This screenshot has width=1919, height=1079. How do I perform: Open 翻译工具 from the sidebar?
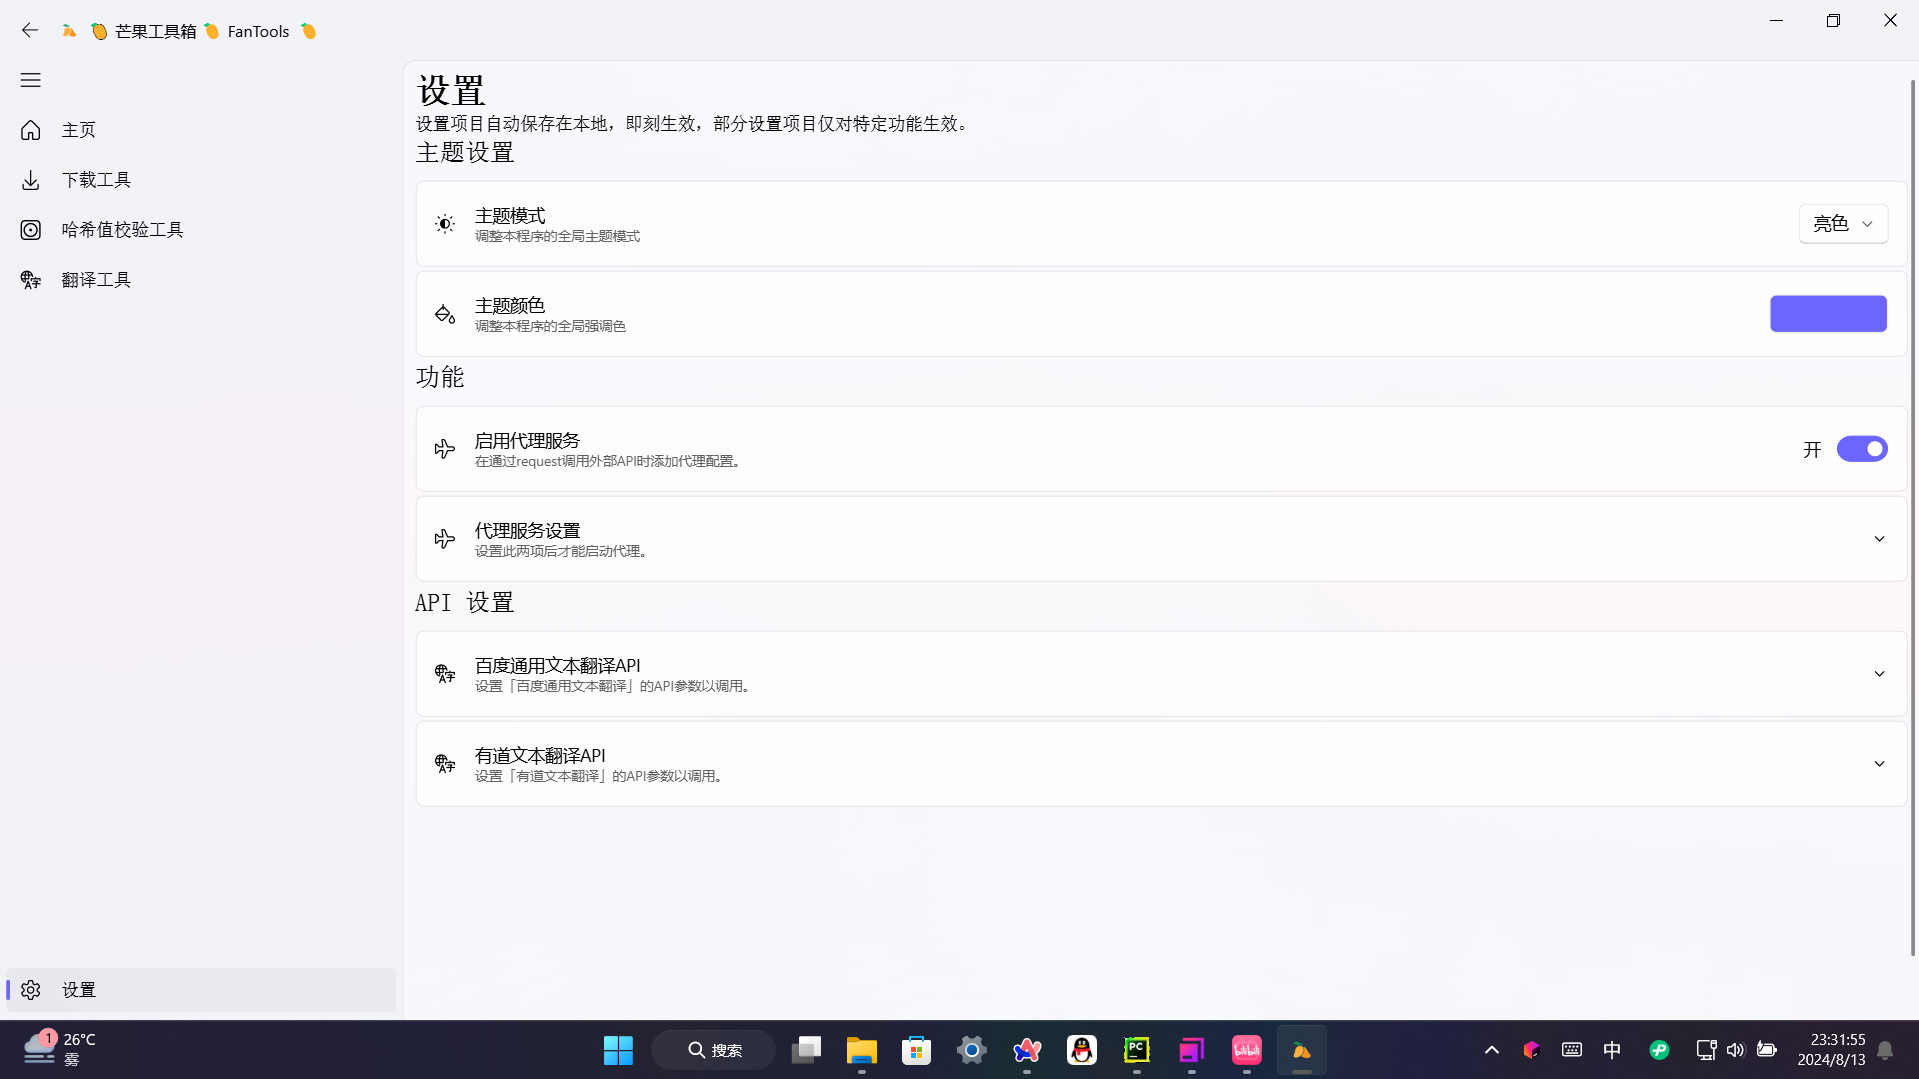click(x=96, y=280)
